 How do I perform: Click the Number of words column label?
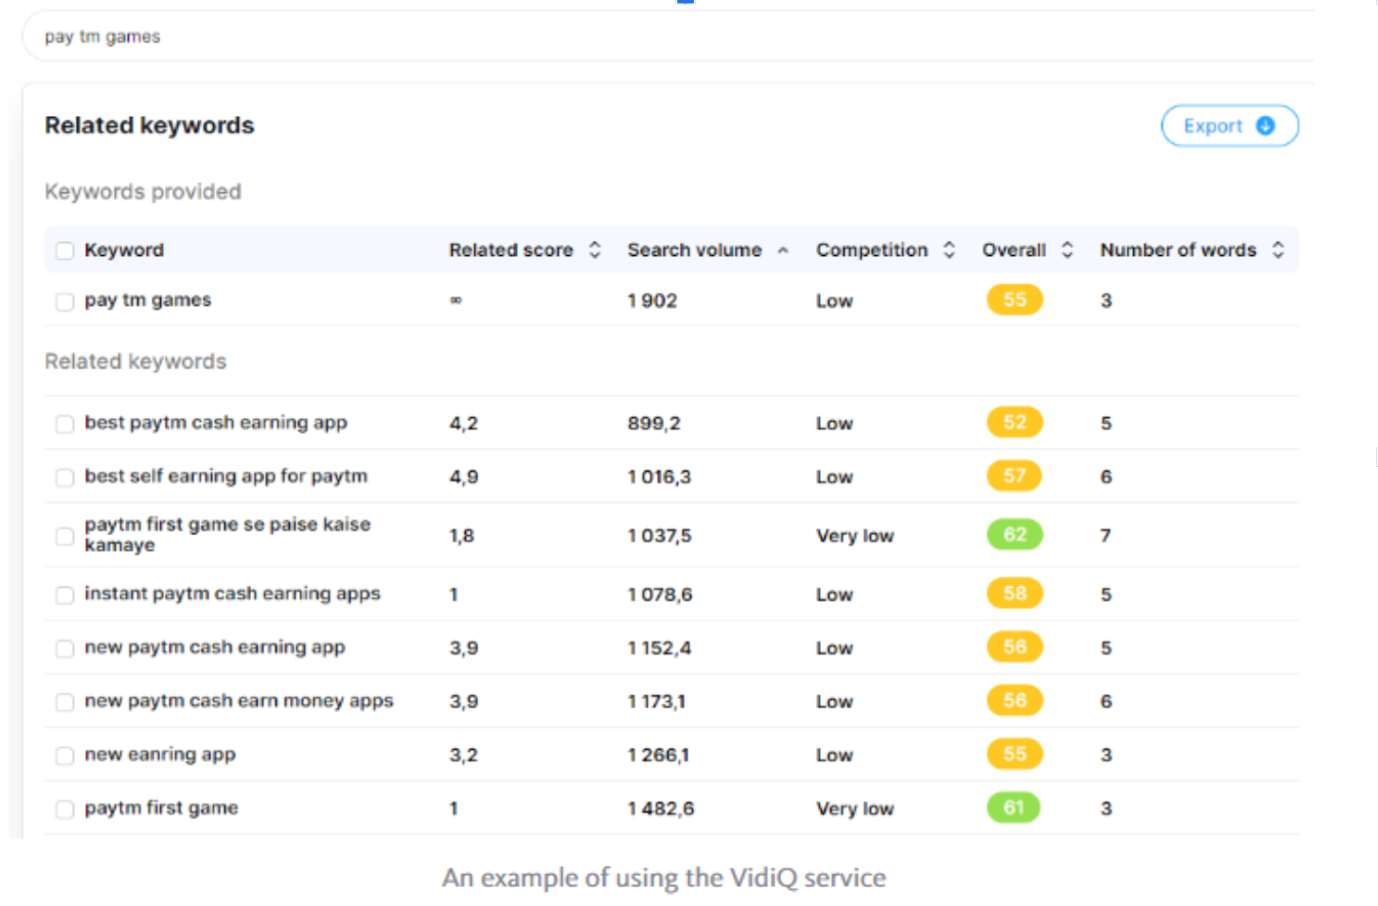(1178, 250)
